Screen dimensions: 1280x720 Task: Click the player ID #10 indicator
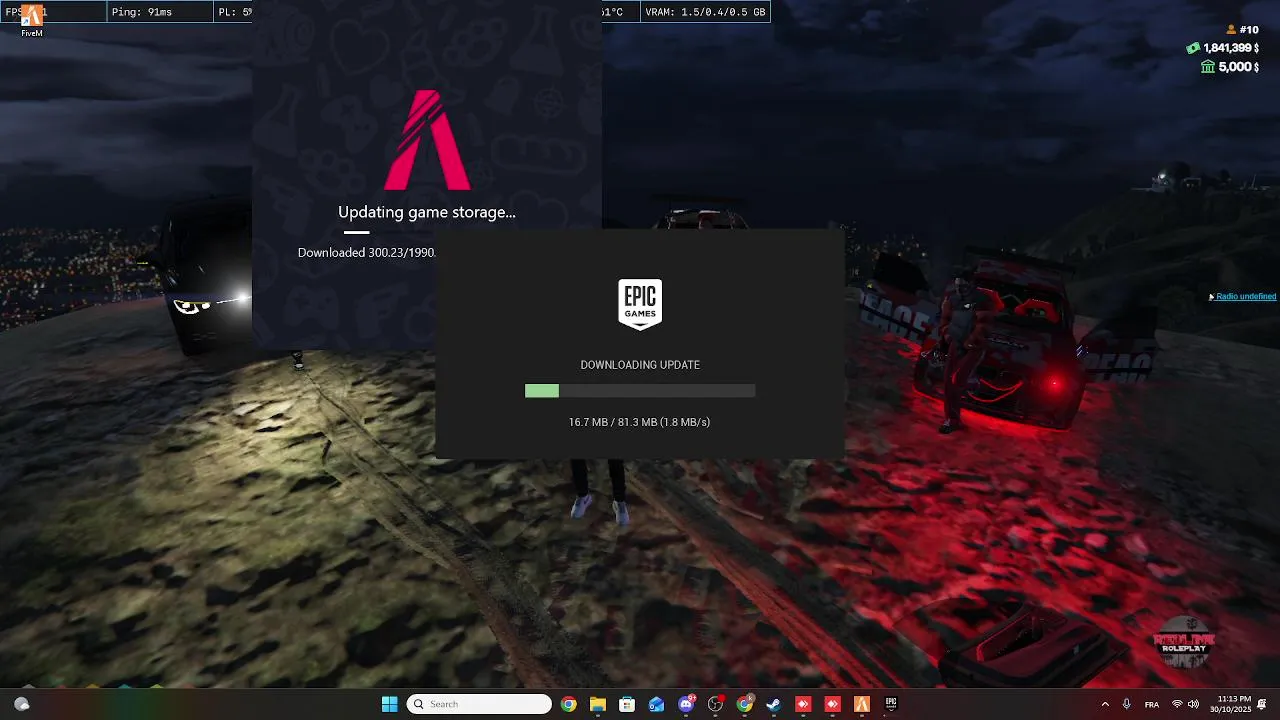pos(1249,30)
